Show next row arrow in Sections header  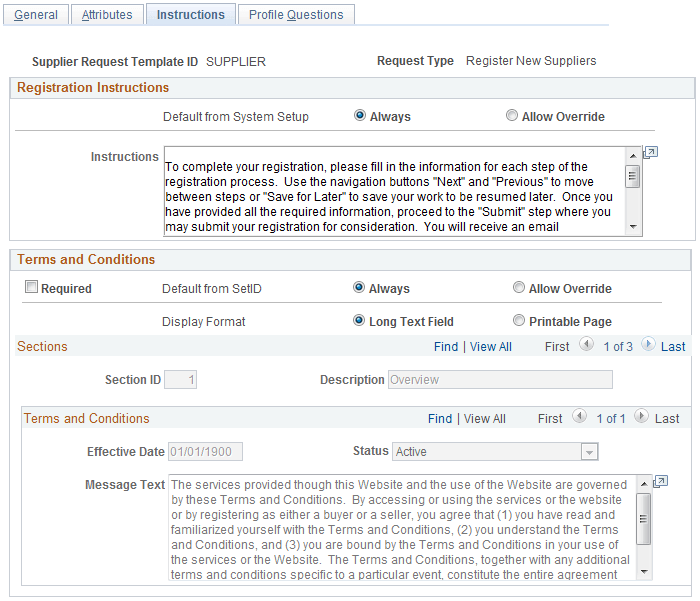pyautogui.click(x=648, y=344)
